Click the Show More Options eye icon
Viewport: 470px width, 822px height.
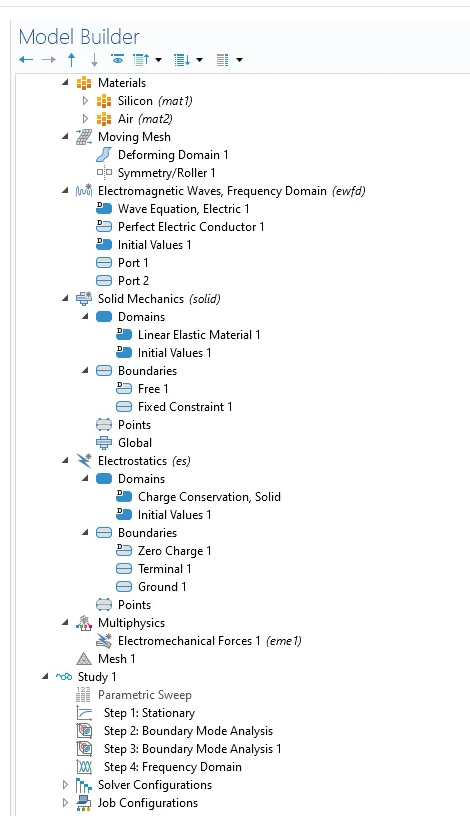coord(117,60)
